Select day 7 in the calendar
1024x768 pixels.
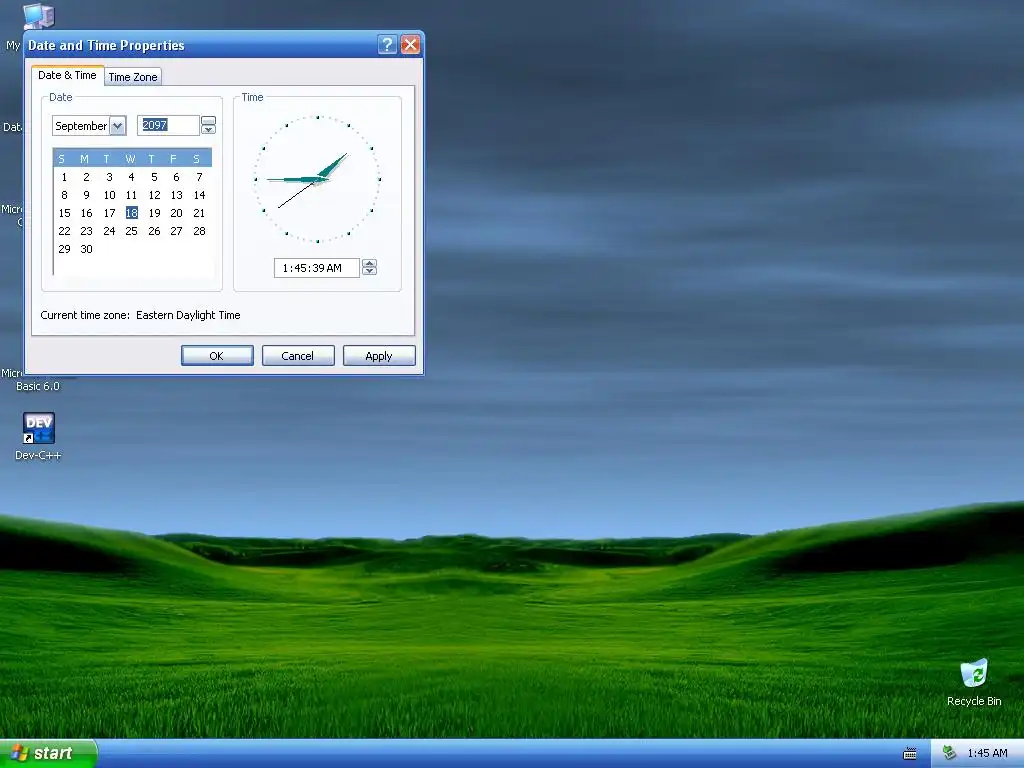pos(199,177)
